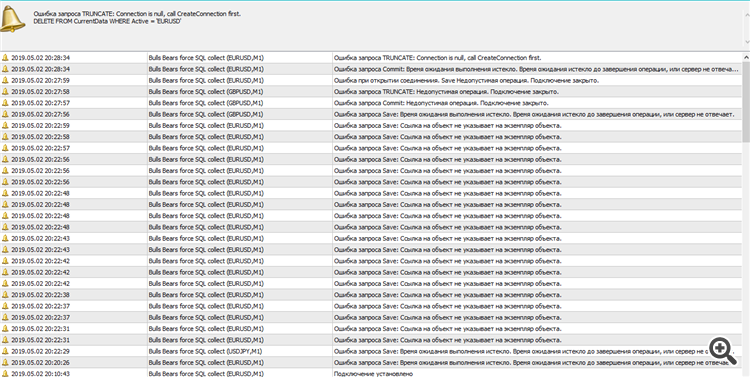The image size is (750, 377).
Task: Select row 'Ошибка при открытии соединения'
Action: 371,80
